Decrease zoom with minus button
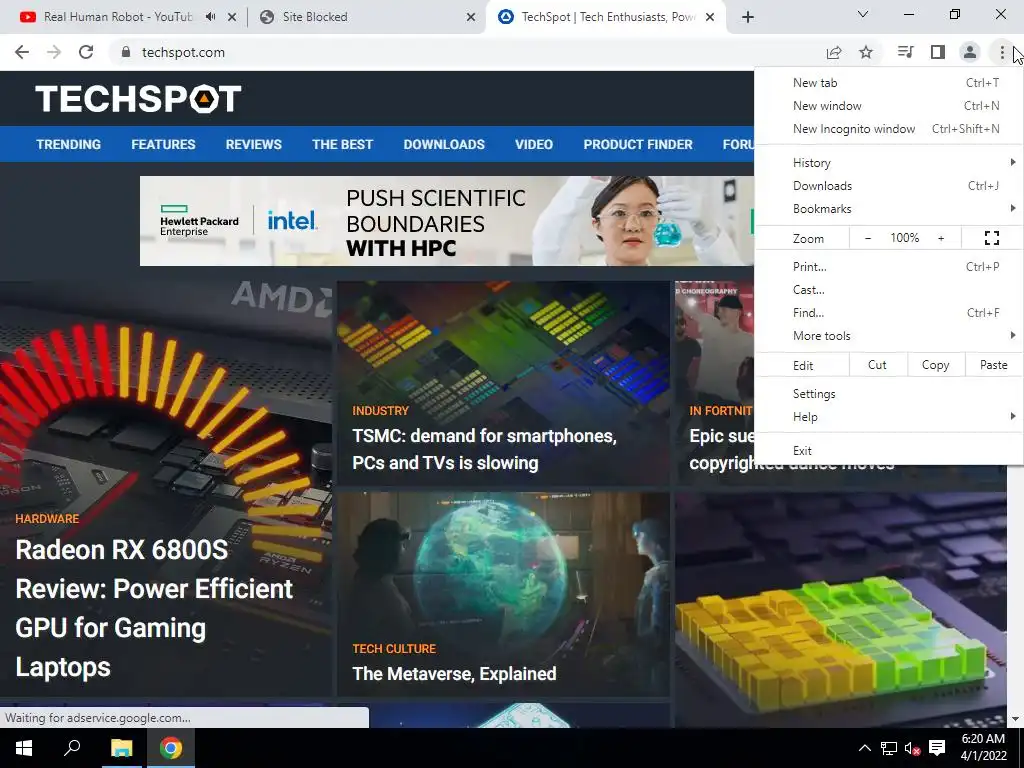The height and width of the screenshot is (768, 1024). [x=868, y=238]
